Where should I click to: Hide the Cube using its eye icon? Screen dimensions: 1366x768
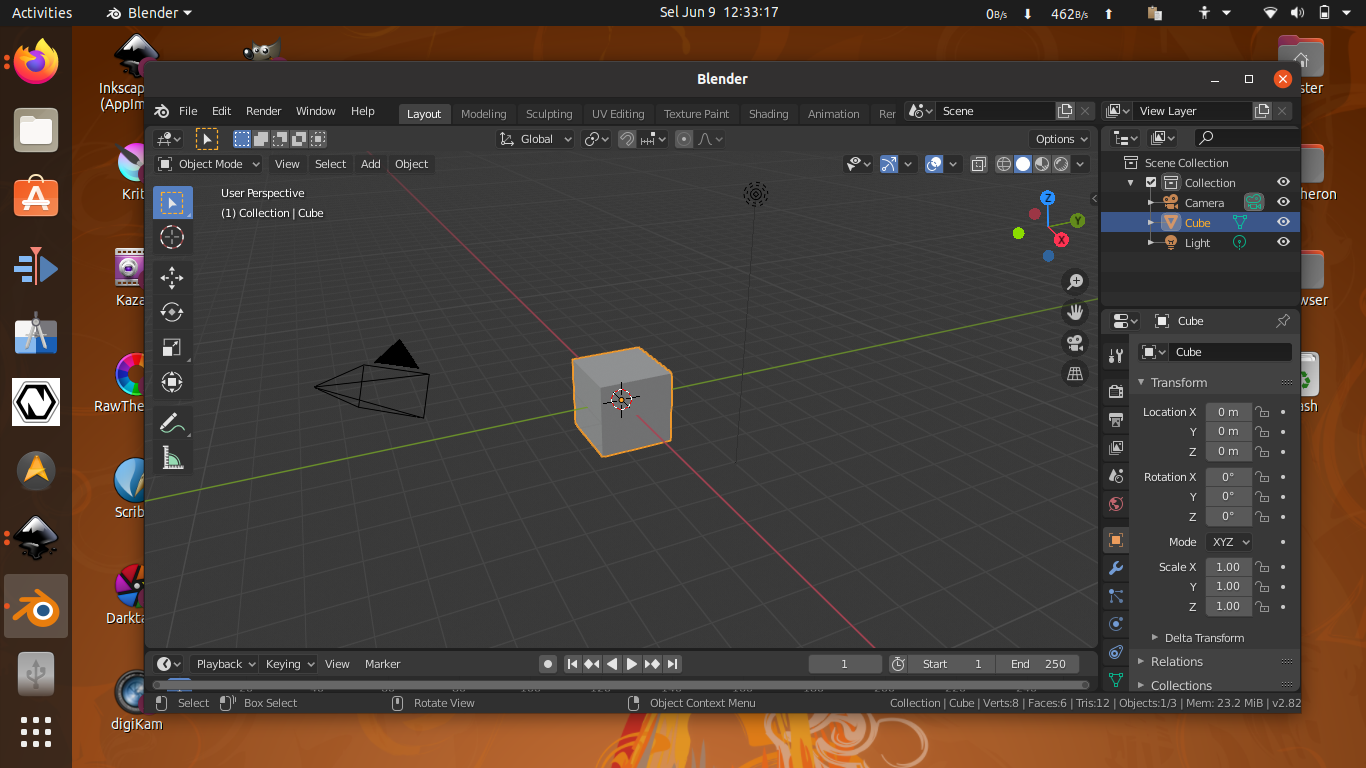(x=1283, y=222)
